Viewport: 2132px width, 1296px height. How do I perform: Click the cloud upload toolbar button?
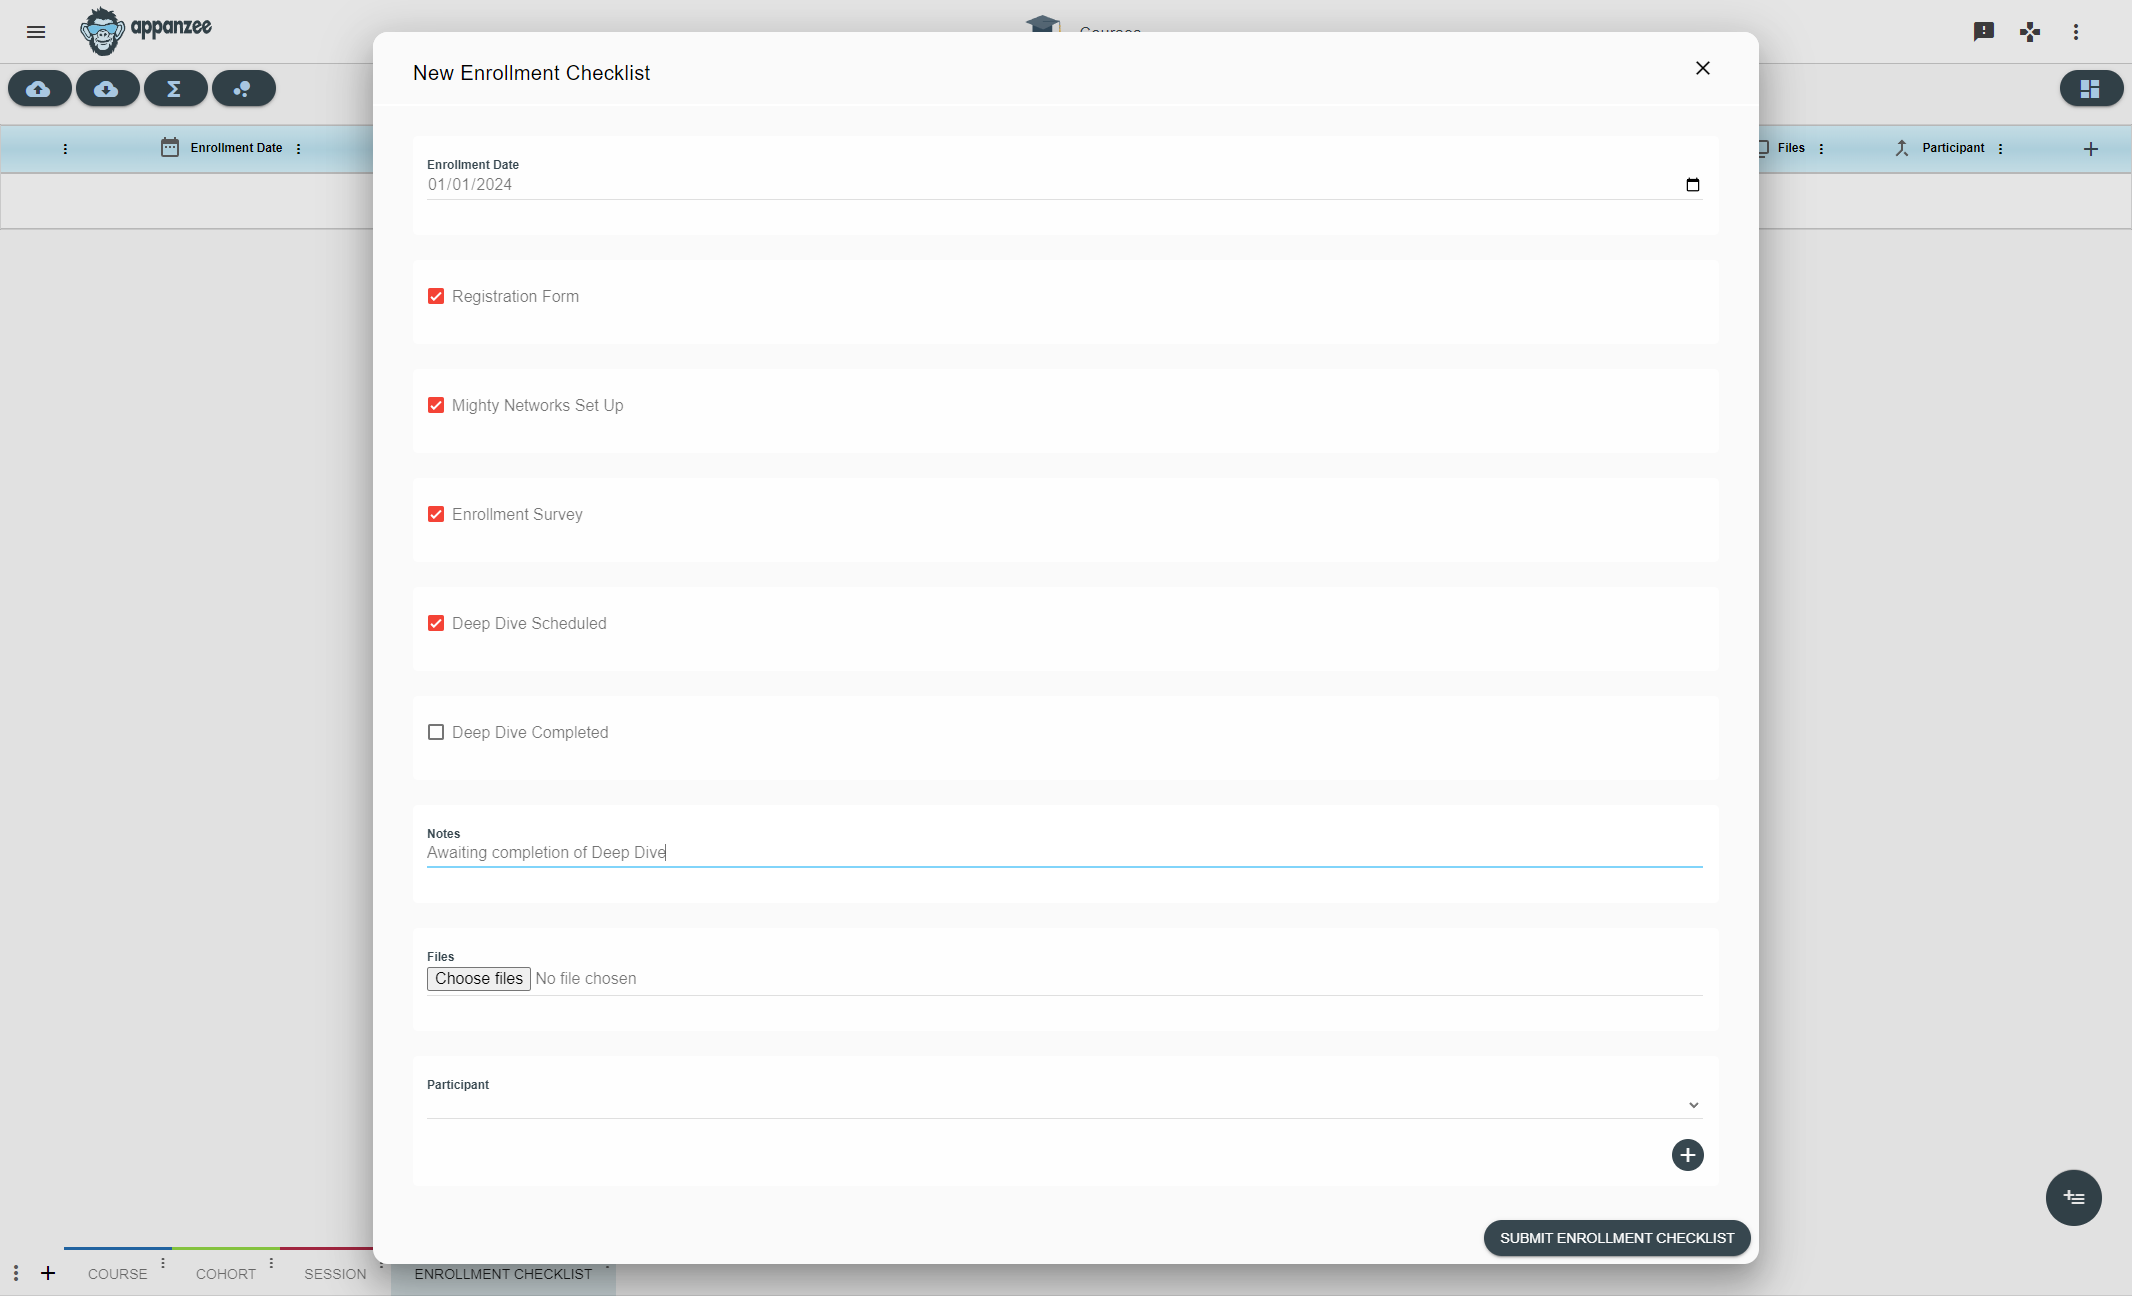[40, 89]
